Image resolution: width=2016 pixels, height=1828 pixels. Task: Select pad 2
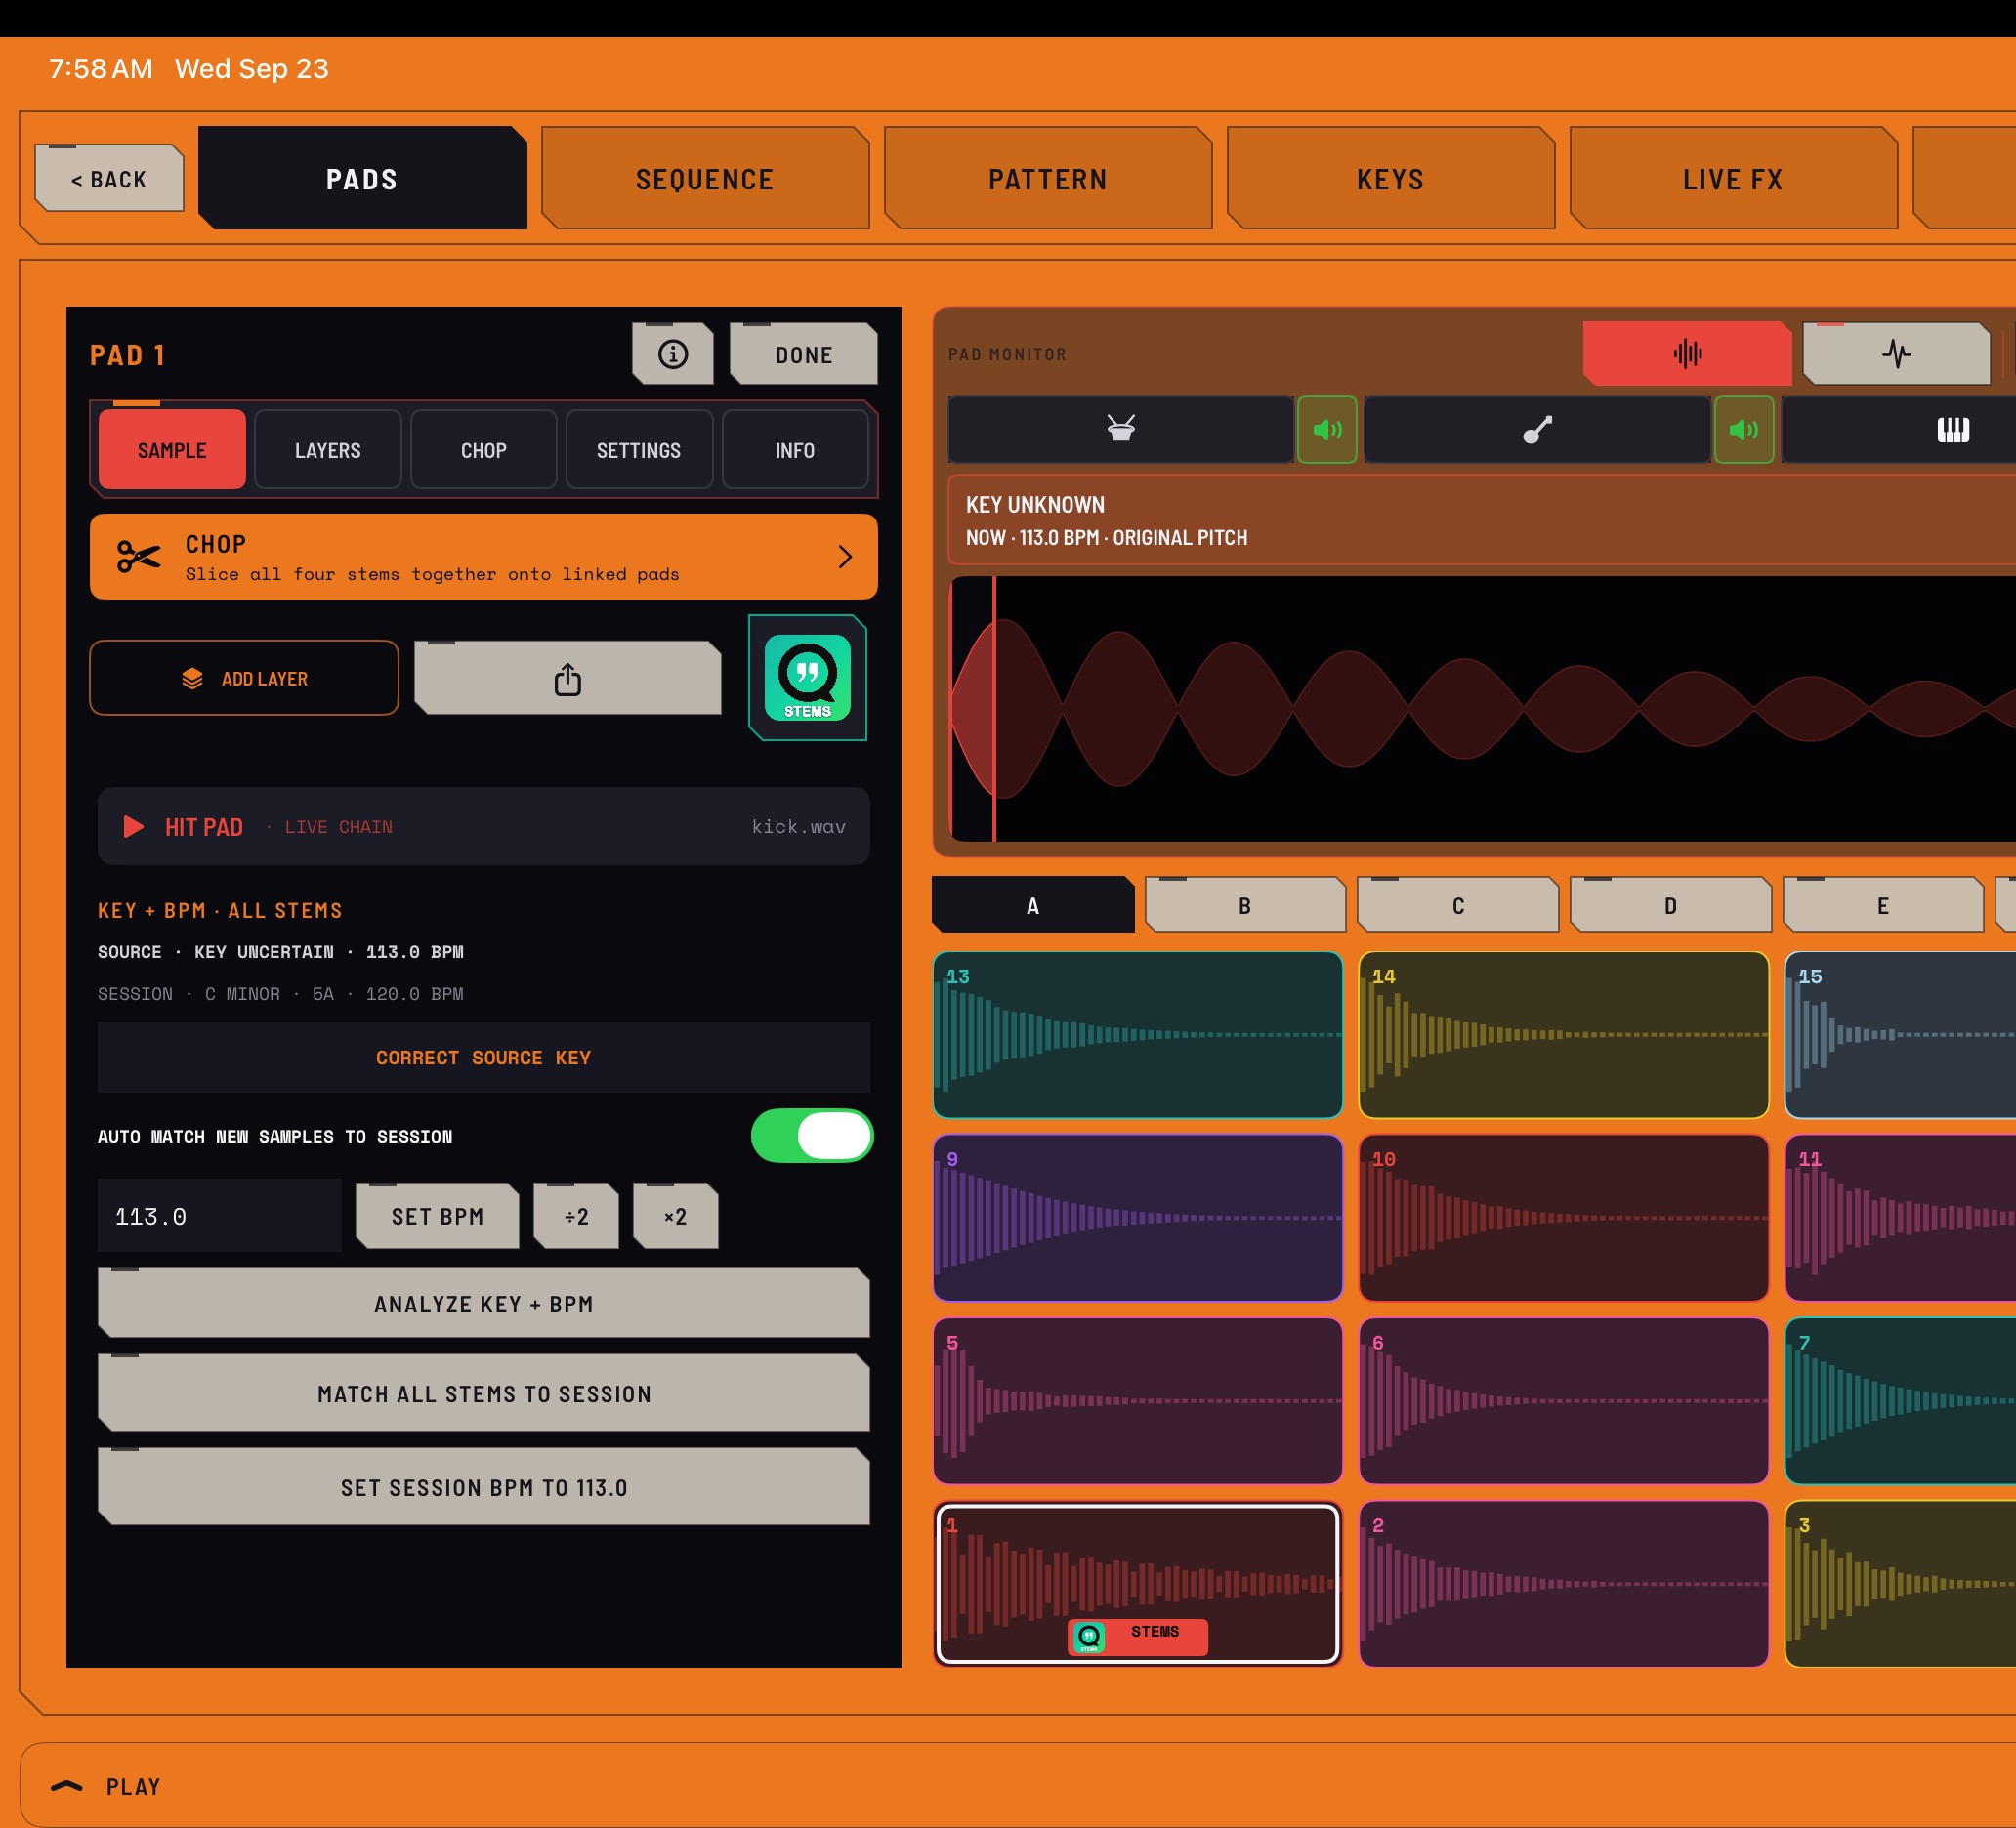[x=1563, y=1584]
